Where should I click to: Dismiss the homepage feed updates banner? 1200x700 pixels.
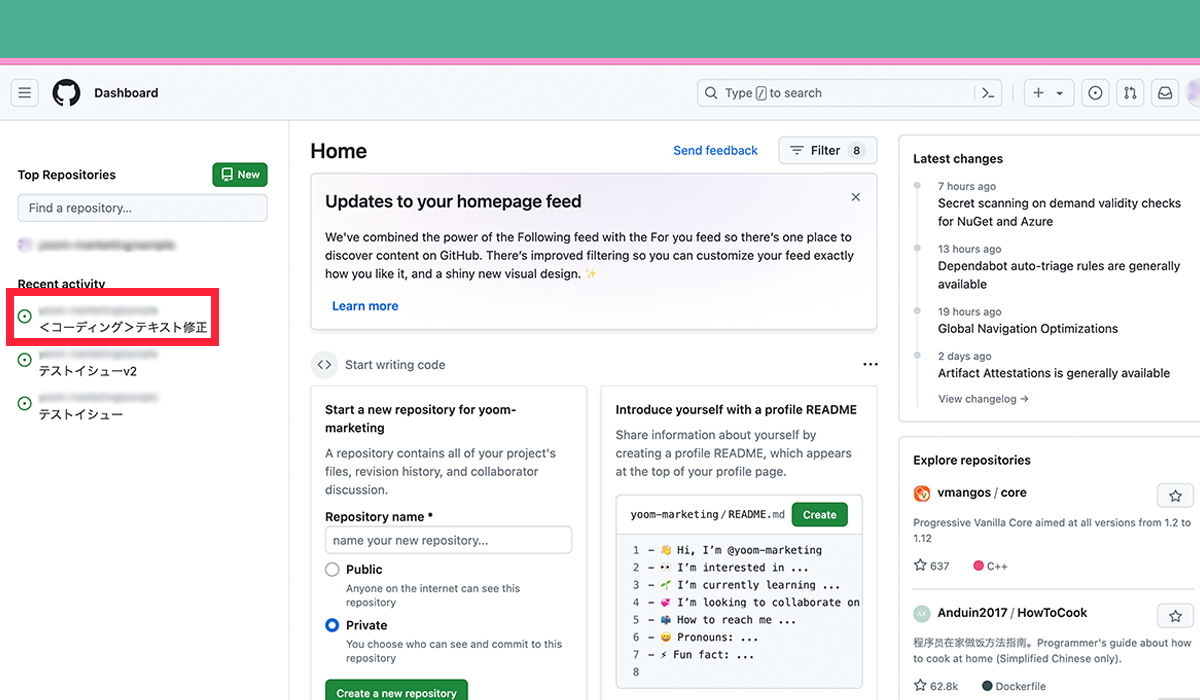(x=855, y=197)
